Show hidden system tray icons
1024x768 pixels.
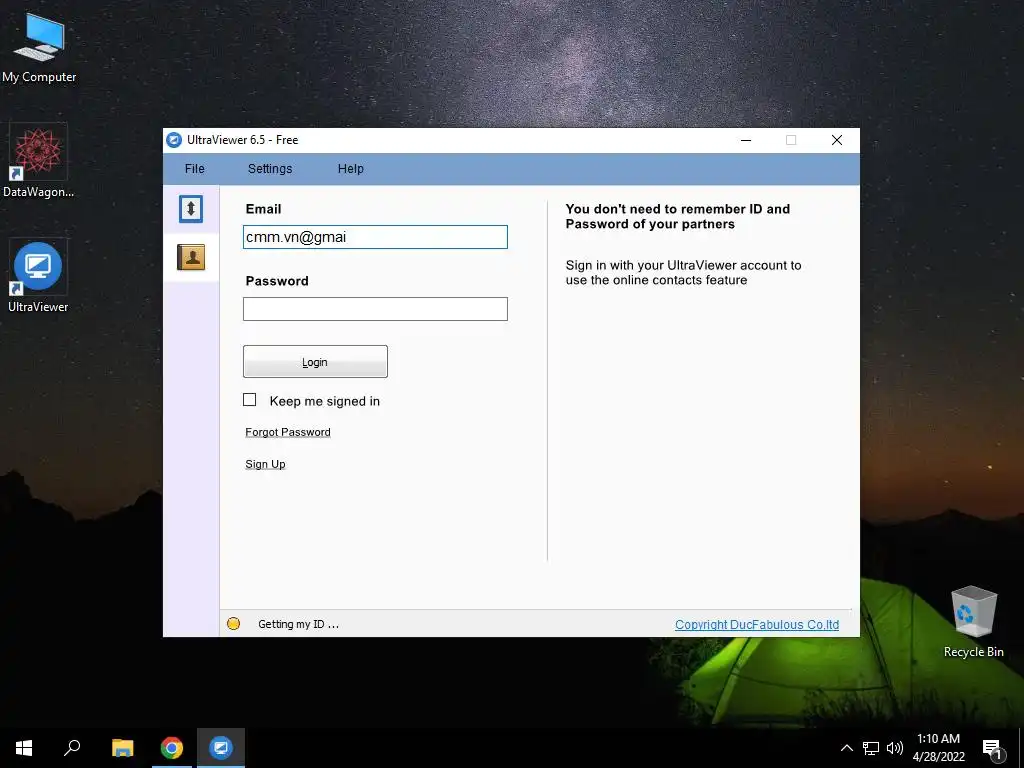point(846,748)
